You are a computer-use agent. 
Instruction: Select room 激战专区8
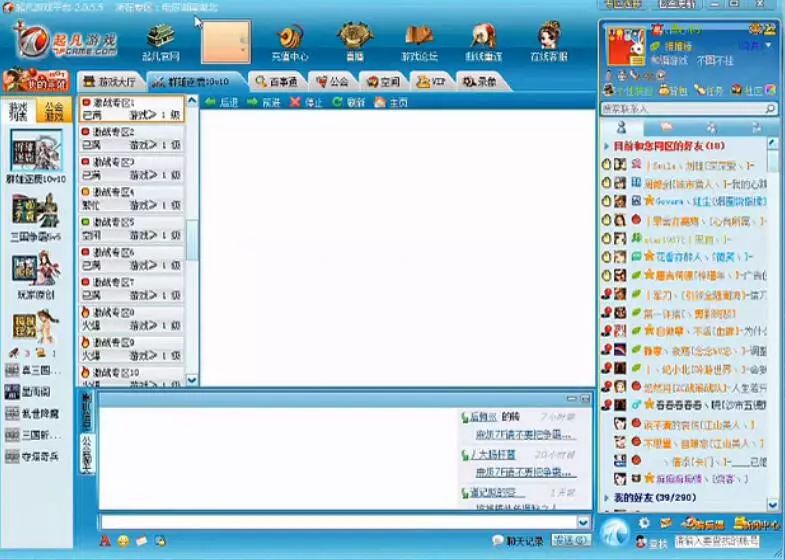(x=132, y=319)
